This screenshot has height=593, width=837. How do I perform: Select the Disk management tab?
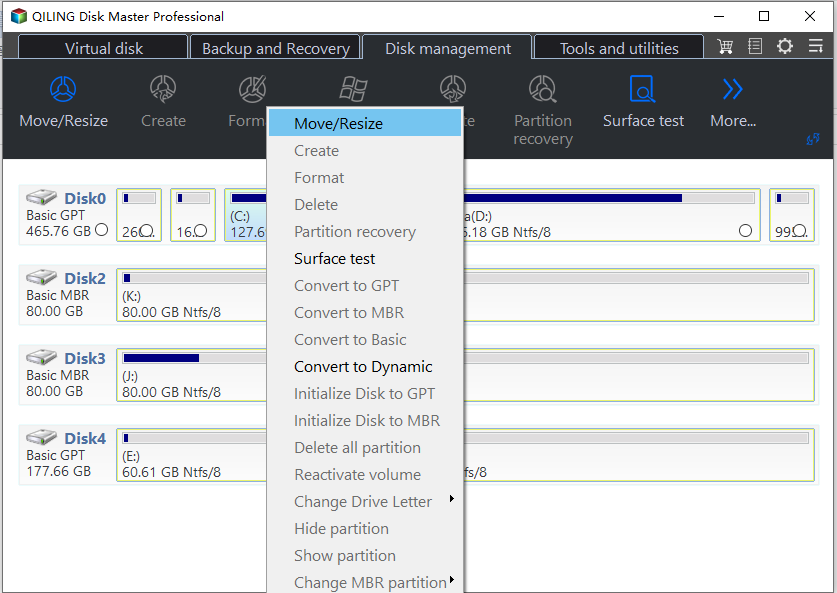pyautogui.click(x=448, y=48)
